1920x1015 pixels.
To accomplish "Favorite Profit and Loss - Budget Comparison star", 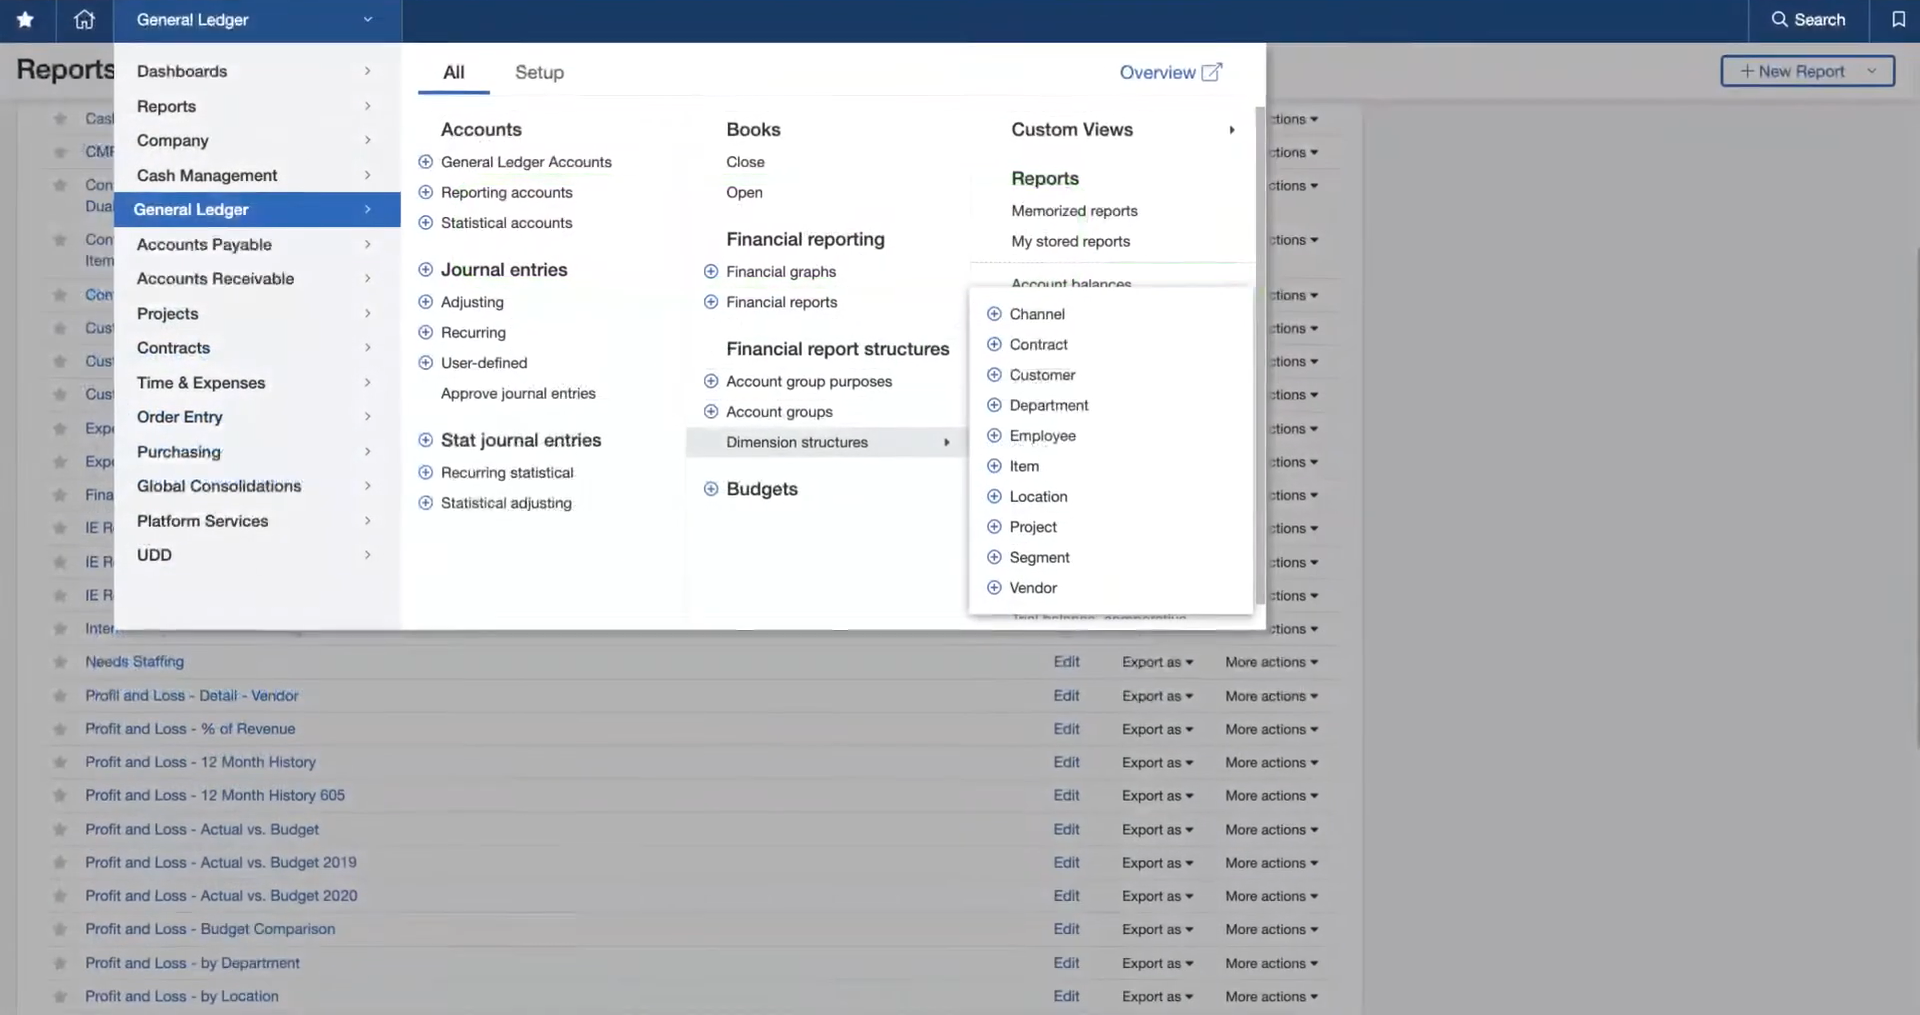I will tap(60, 929).
